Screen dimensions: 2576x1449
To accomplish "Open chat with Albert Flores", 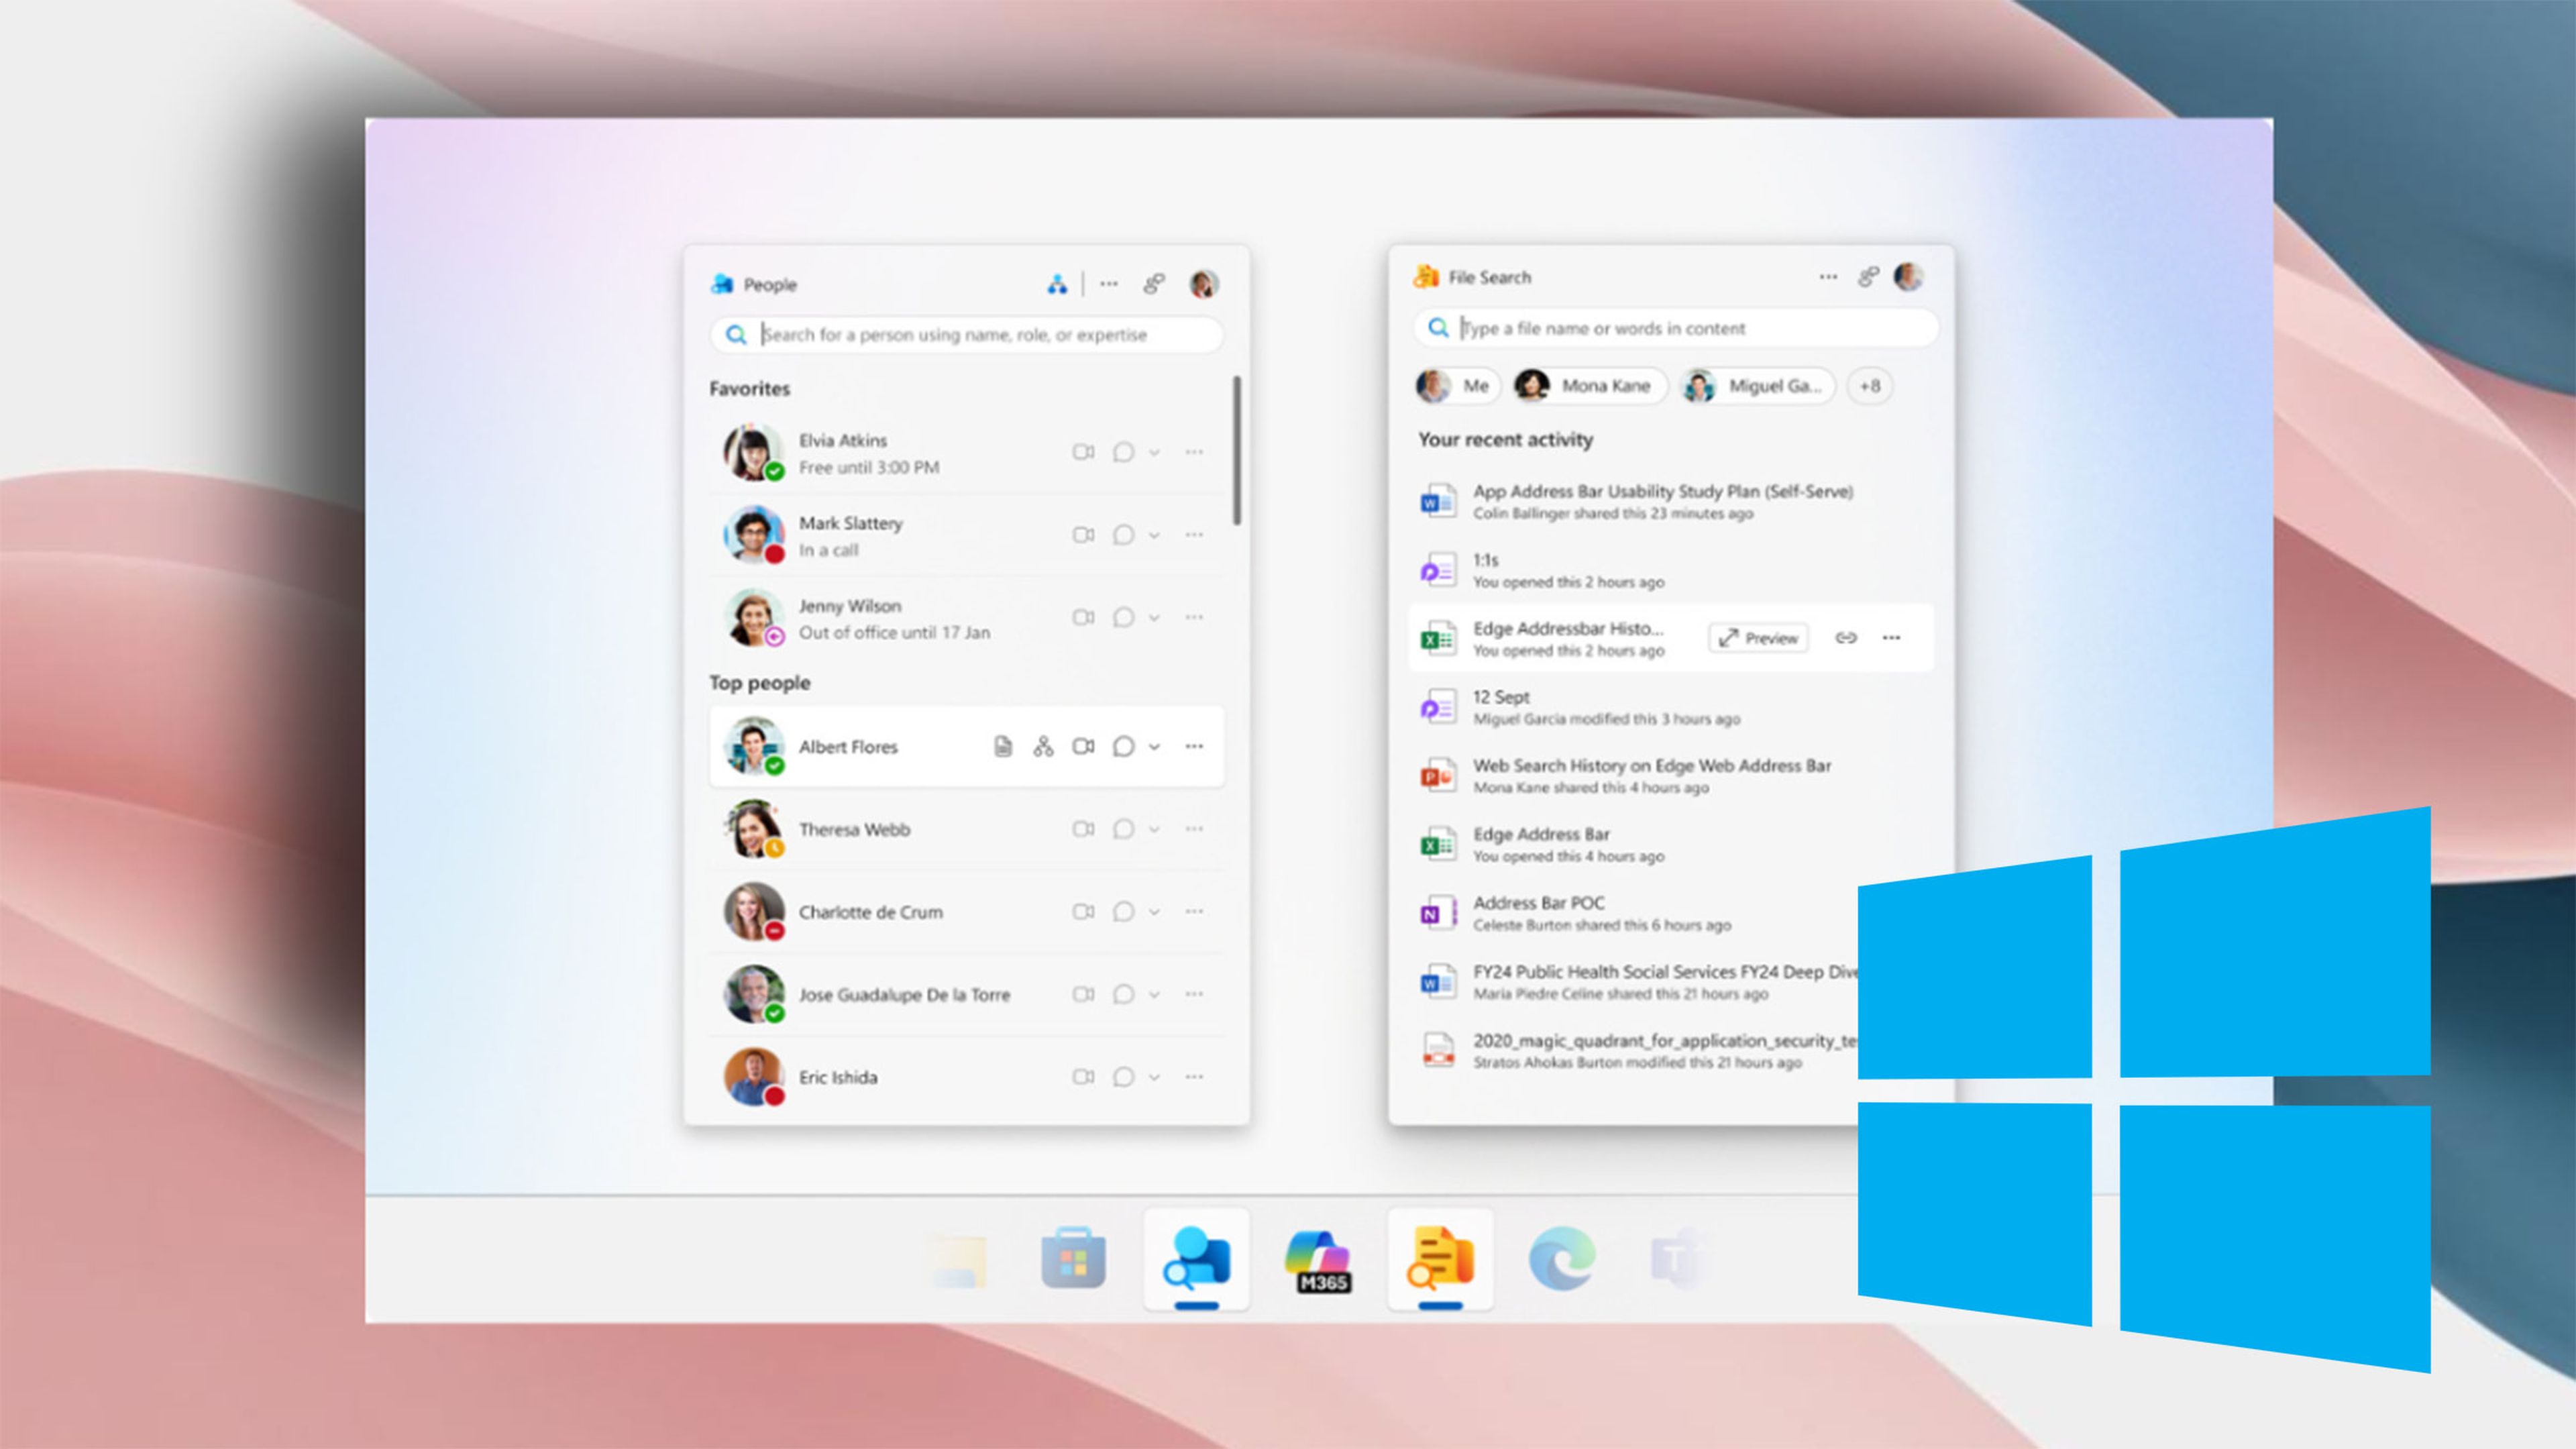I will click(1123, 746).
